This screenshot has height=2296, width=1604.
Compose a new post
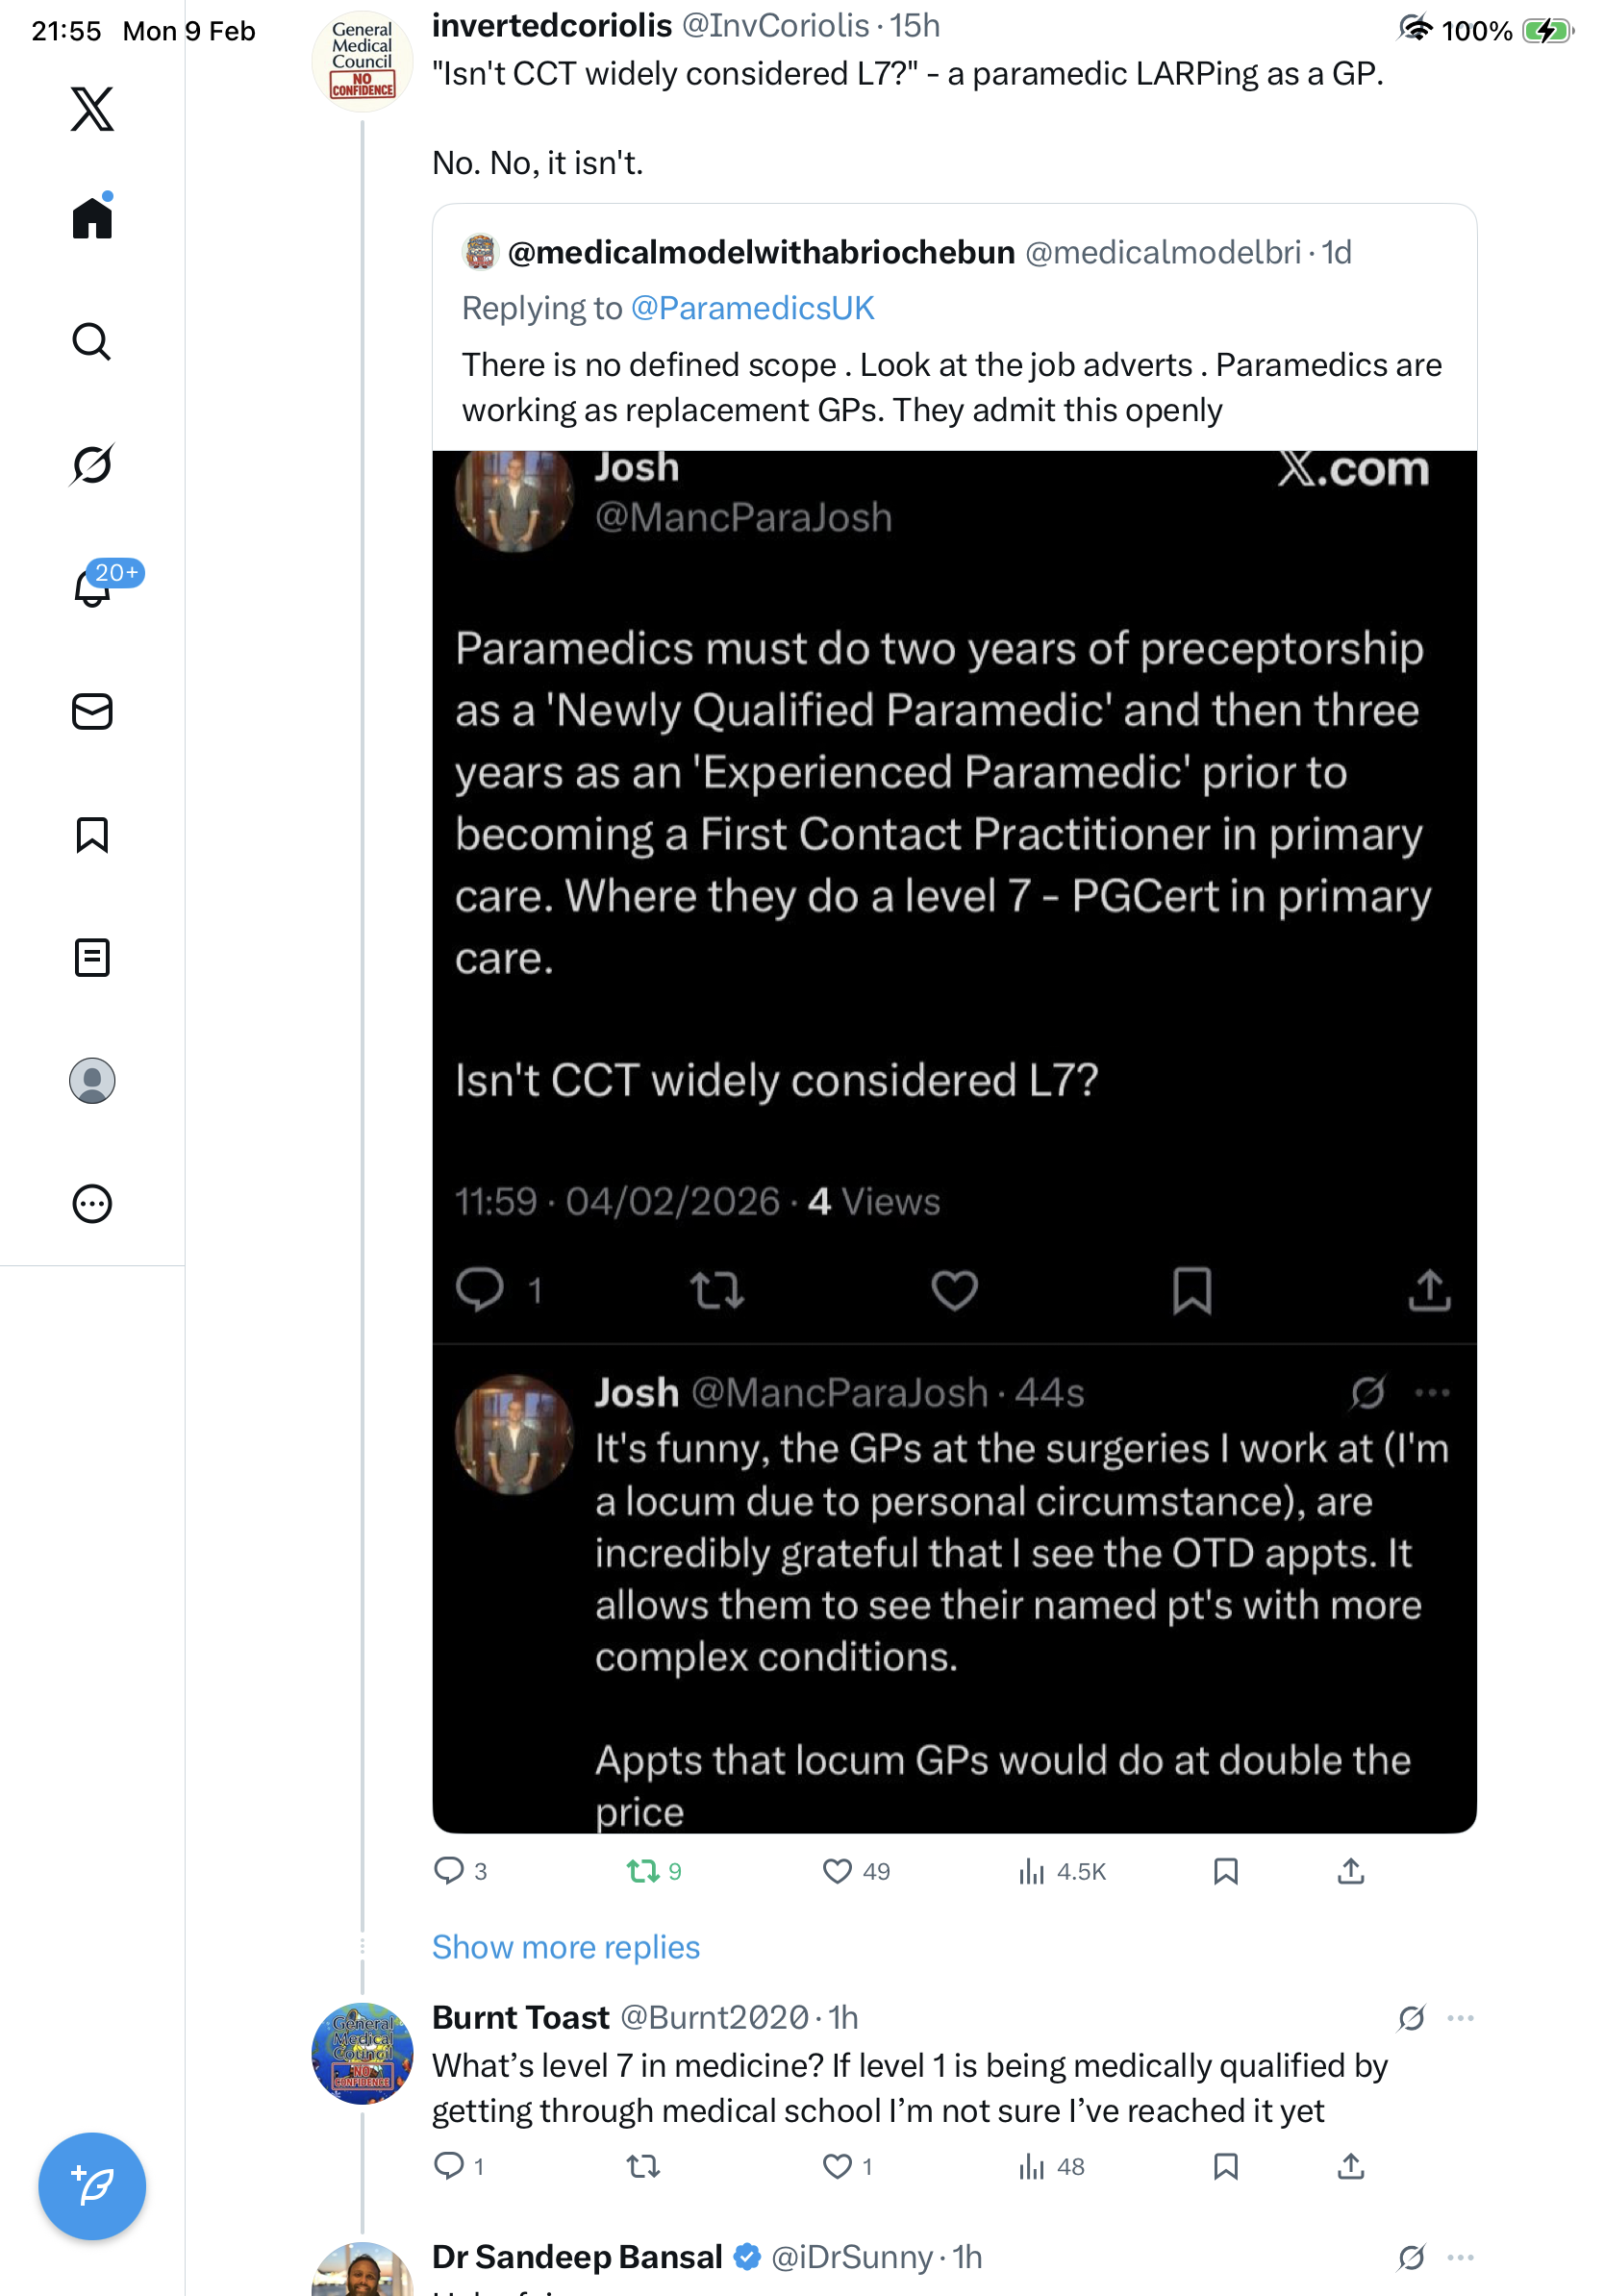click(x=92, y=2186)
